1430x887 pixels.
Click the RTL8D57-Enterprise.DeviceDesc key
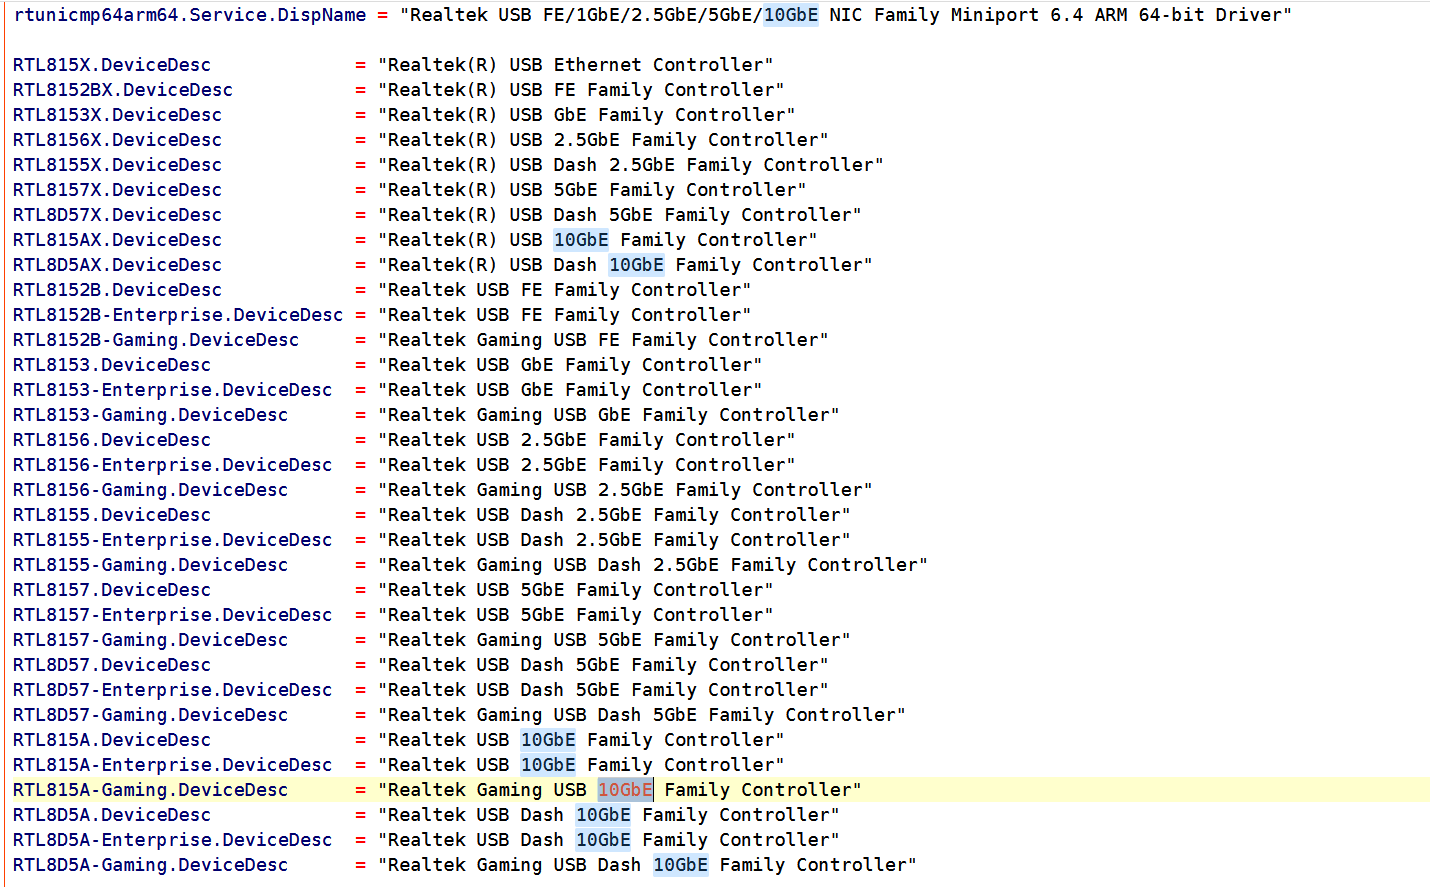click(x=173, y=690)
